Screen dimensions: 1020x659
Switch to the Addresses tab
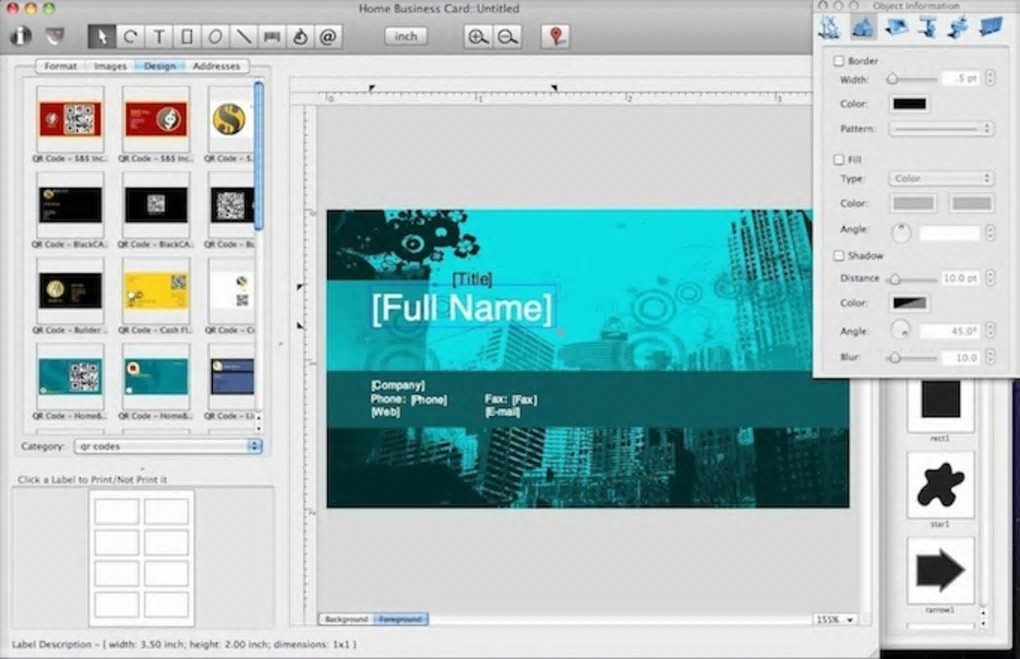point(217,66)
